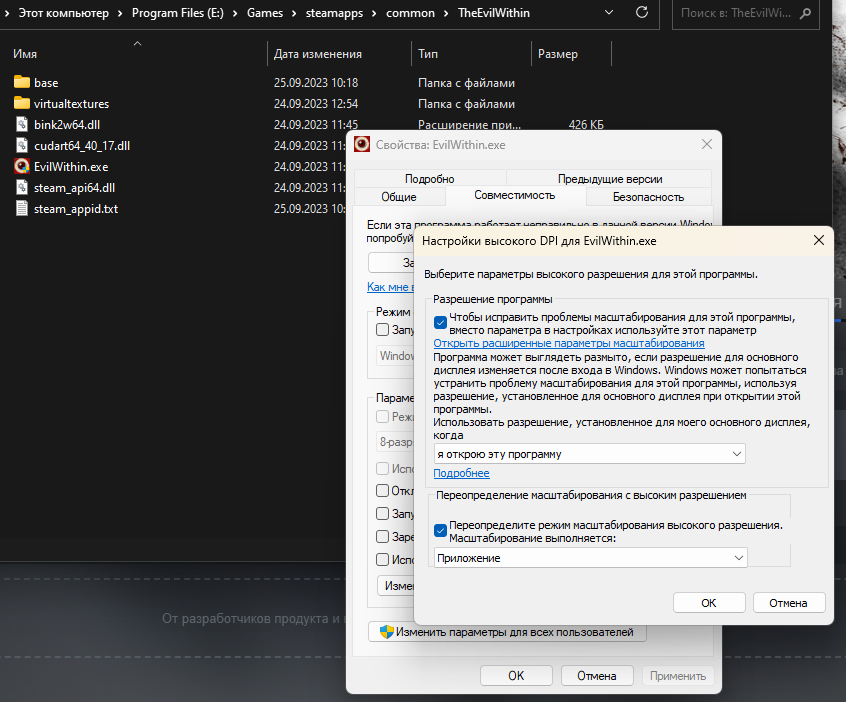Click the search magnifier icon
This screenshot has width=846, height=702.
[805, 13]
